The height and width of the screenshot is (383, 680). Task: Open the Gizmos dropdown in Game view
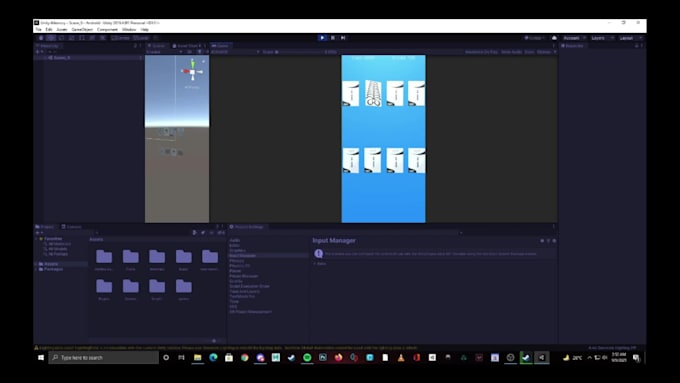(x=546, y=52)
